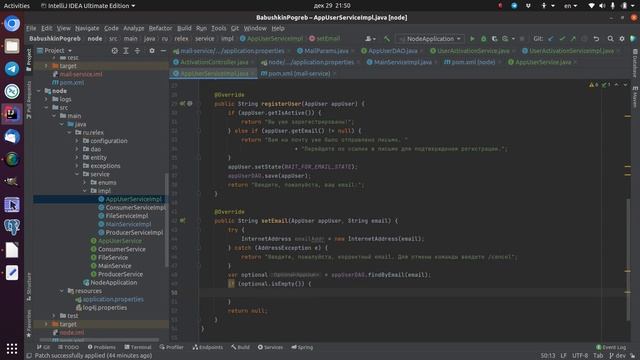Open the Spring tool window button

coord(302,347)
